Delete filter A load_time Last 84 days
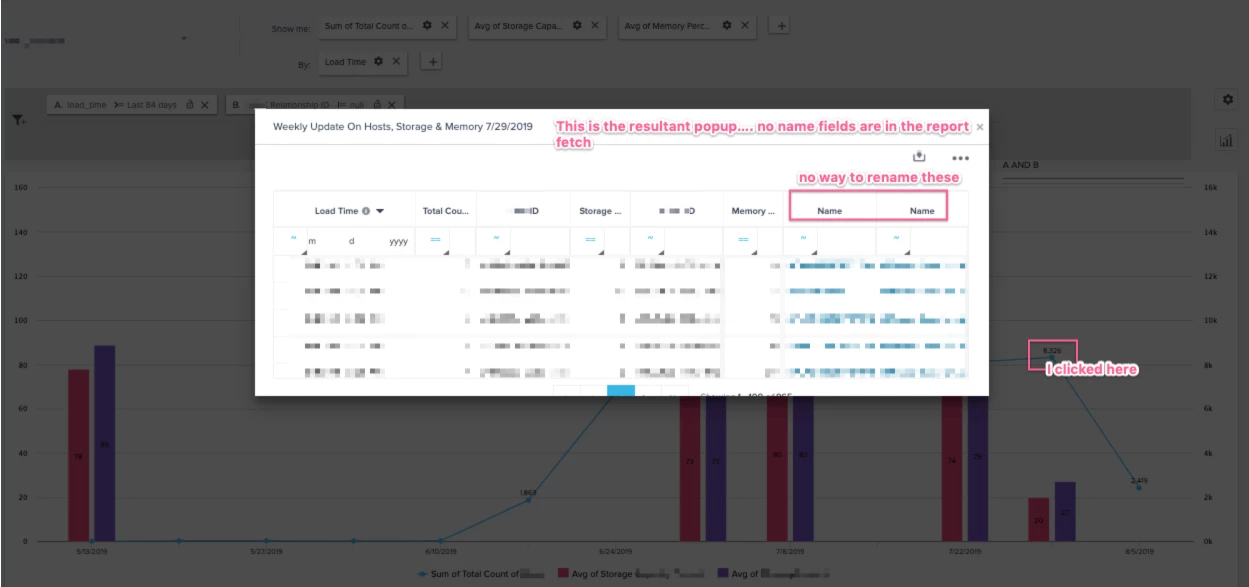Viewport: 1249px width, 587px height. (204, 104)
